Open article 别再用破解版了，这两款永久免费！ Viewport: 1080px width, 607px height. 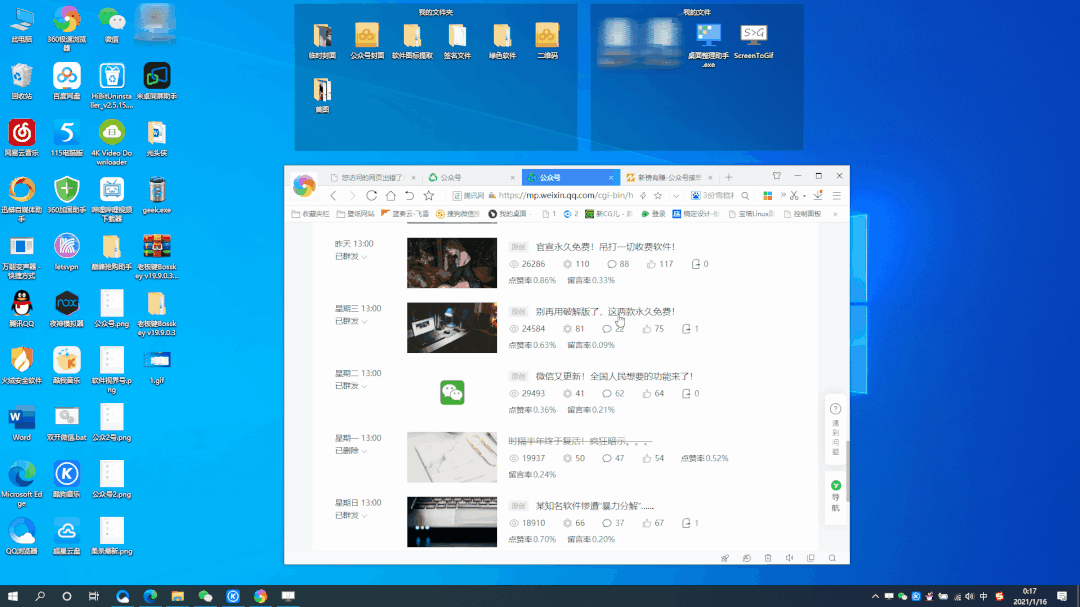click(x=605, y=311)
